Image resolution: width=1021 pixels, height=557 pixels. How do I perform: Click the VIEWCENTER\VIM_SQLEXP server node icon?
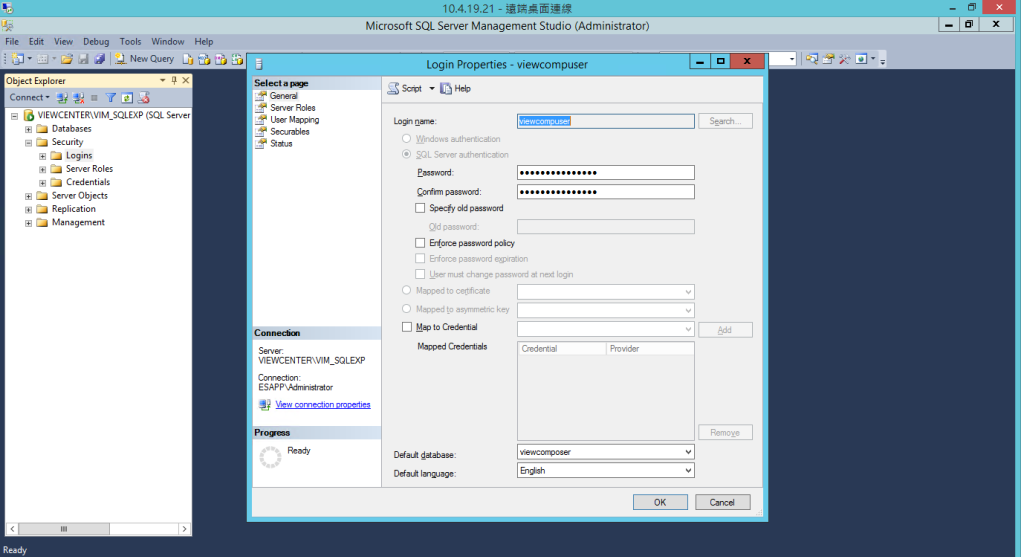(29, 115)
